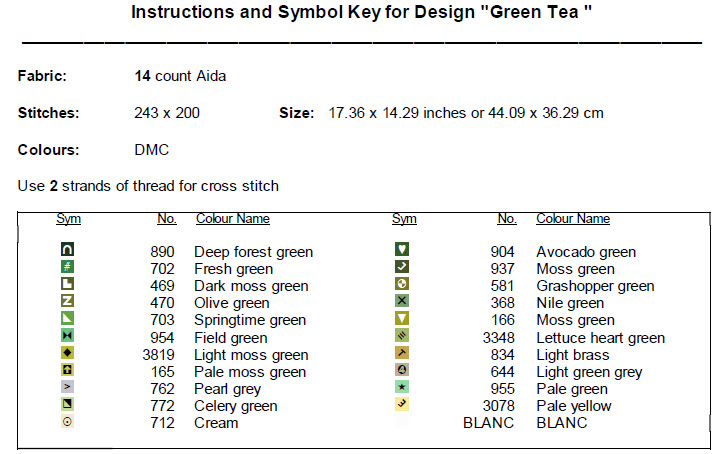This screenshot has height=454, width=725.
Task: Pick the Pale yellow 3078 colour swatch
Action: pos(403,404)
